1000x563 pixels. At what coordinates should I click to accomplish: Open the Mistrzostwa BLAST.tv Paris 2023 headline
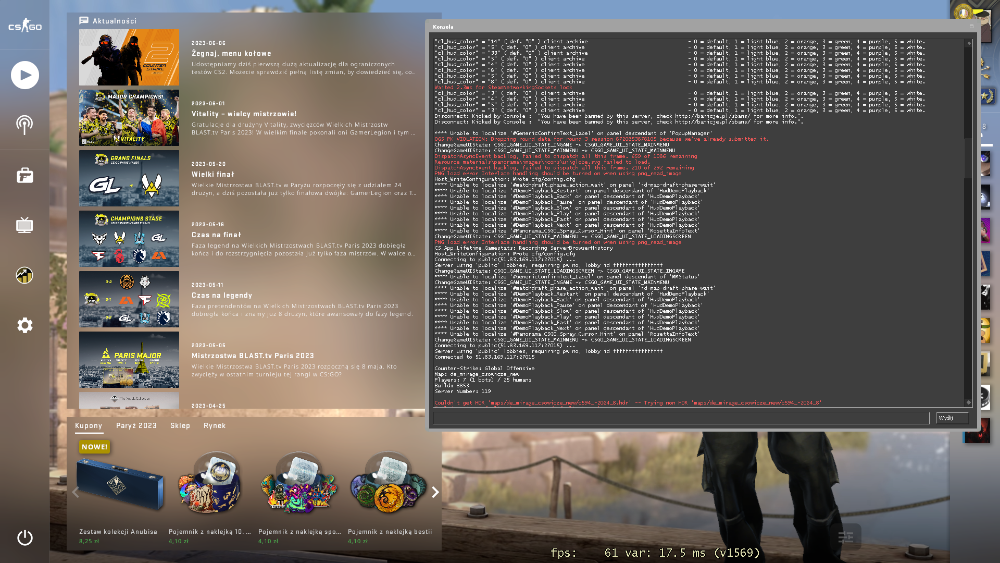[x=253, y=355]
